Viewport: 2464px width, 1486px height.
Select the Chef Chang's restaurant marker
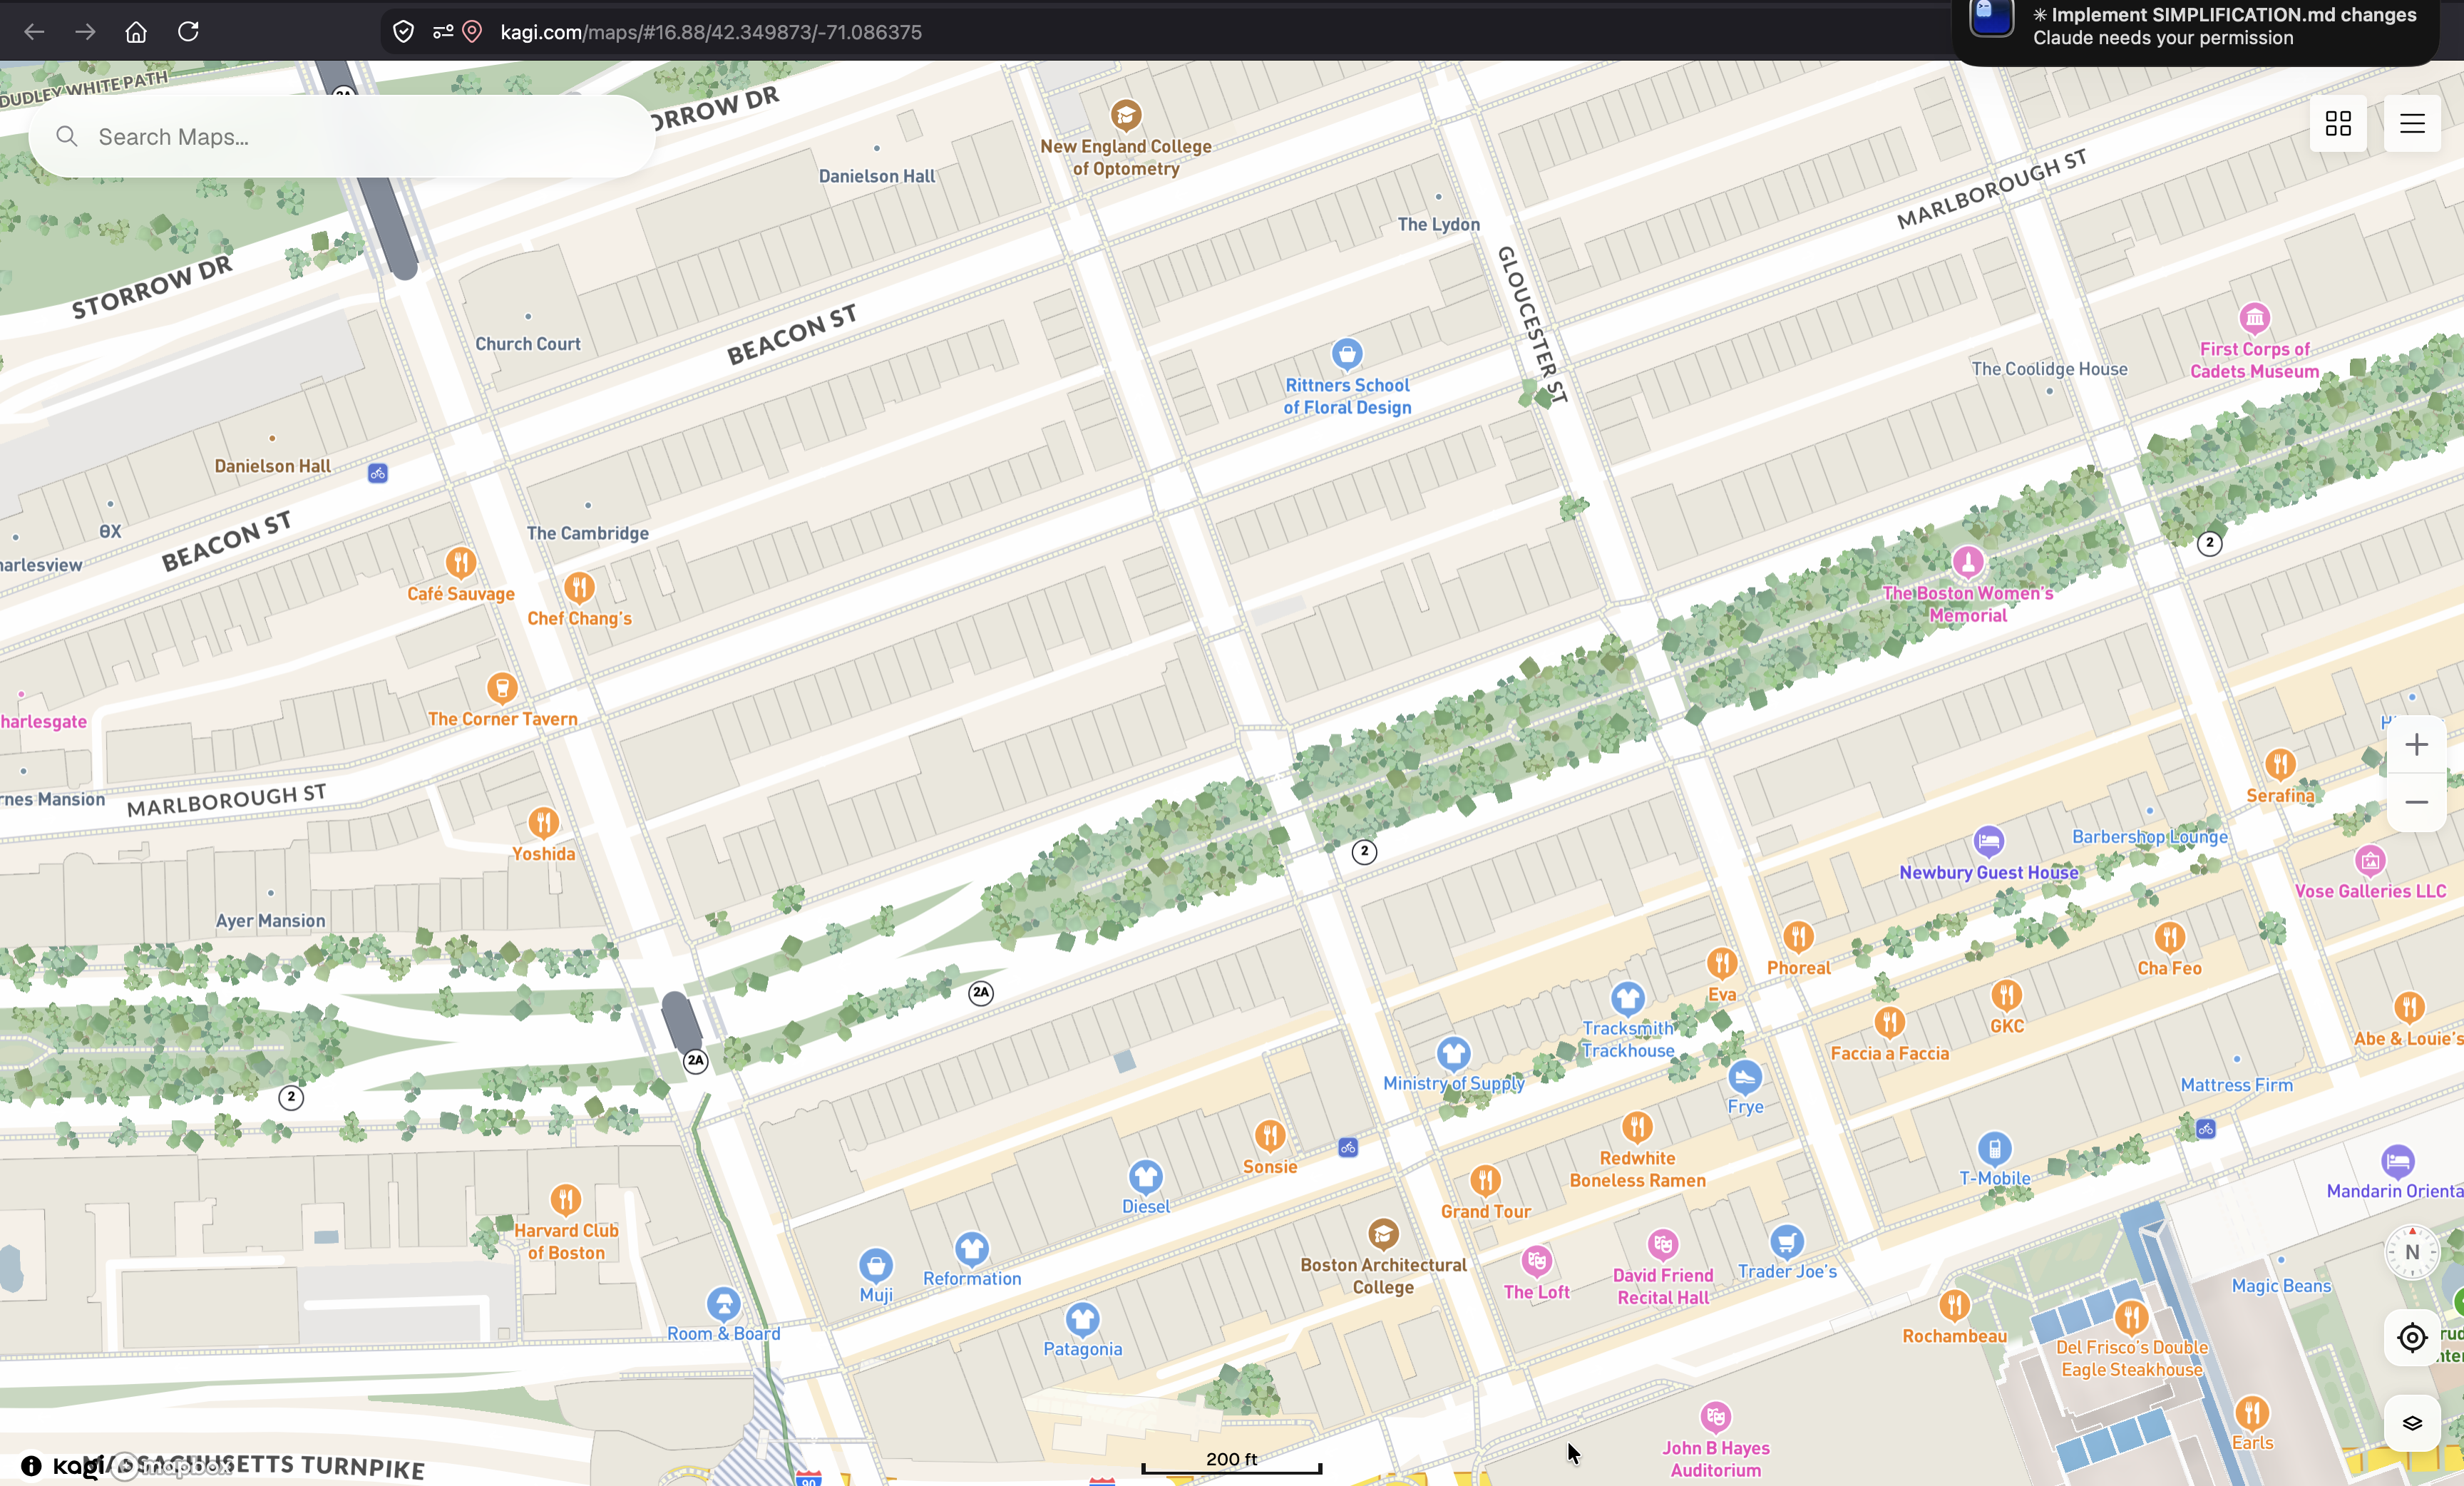579,587
